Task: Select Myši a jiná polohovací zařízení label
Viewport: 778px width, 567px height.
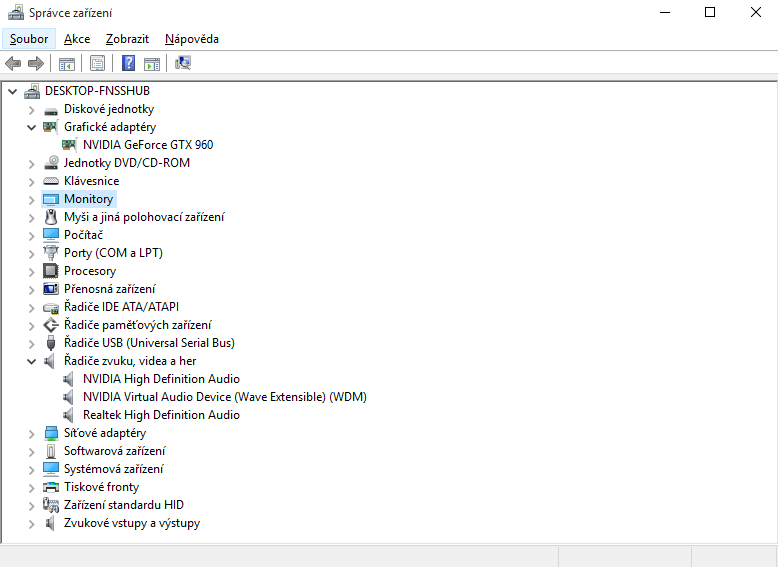Action: [144, 217]
